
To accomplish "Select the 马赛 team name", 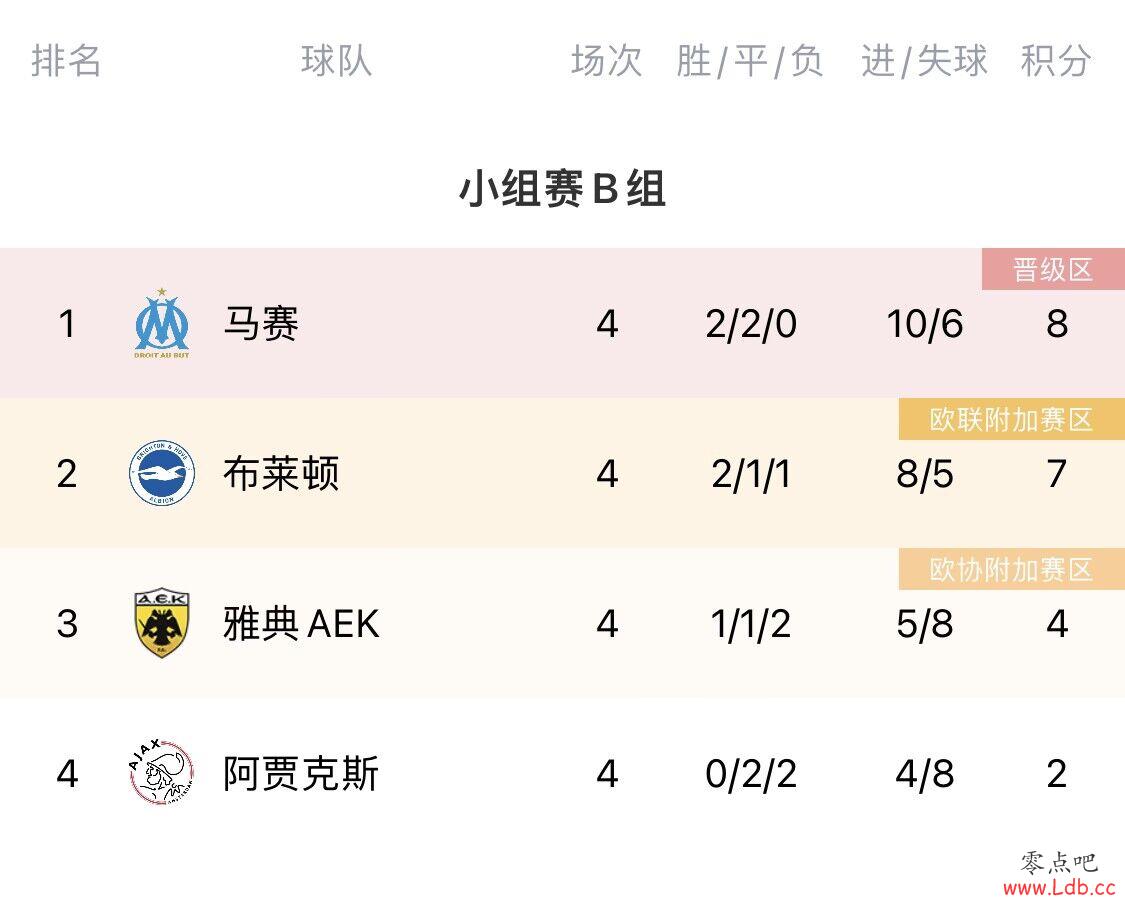I will pos(261,323).
